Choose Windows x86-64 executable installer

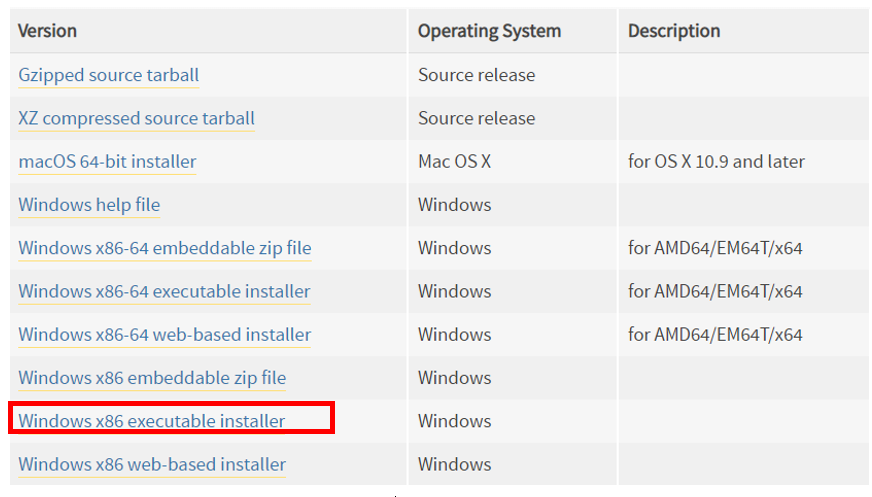coord(164,291)
